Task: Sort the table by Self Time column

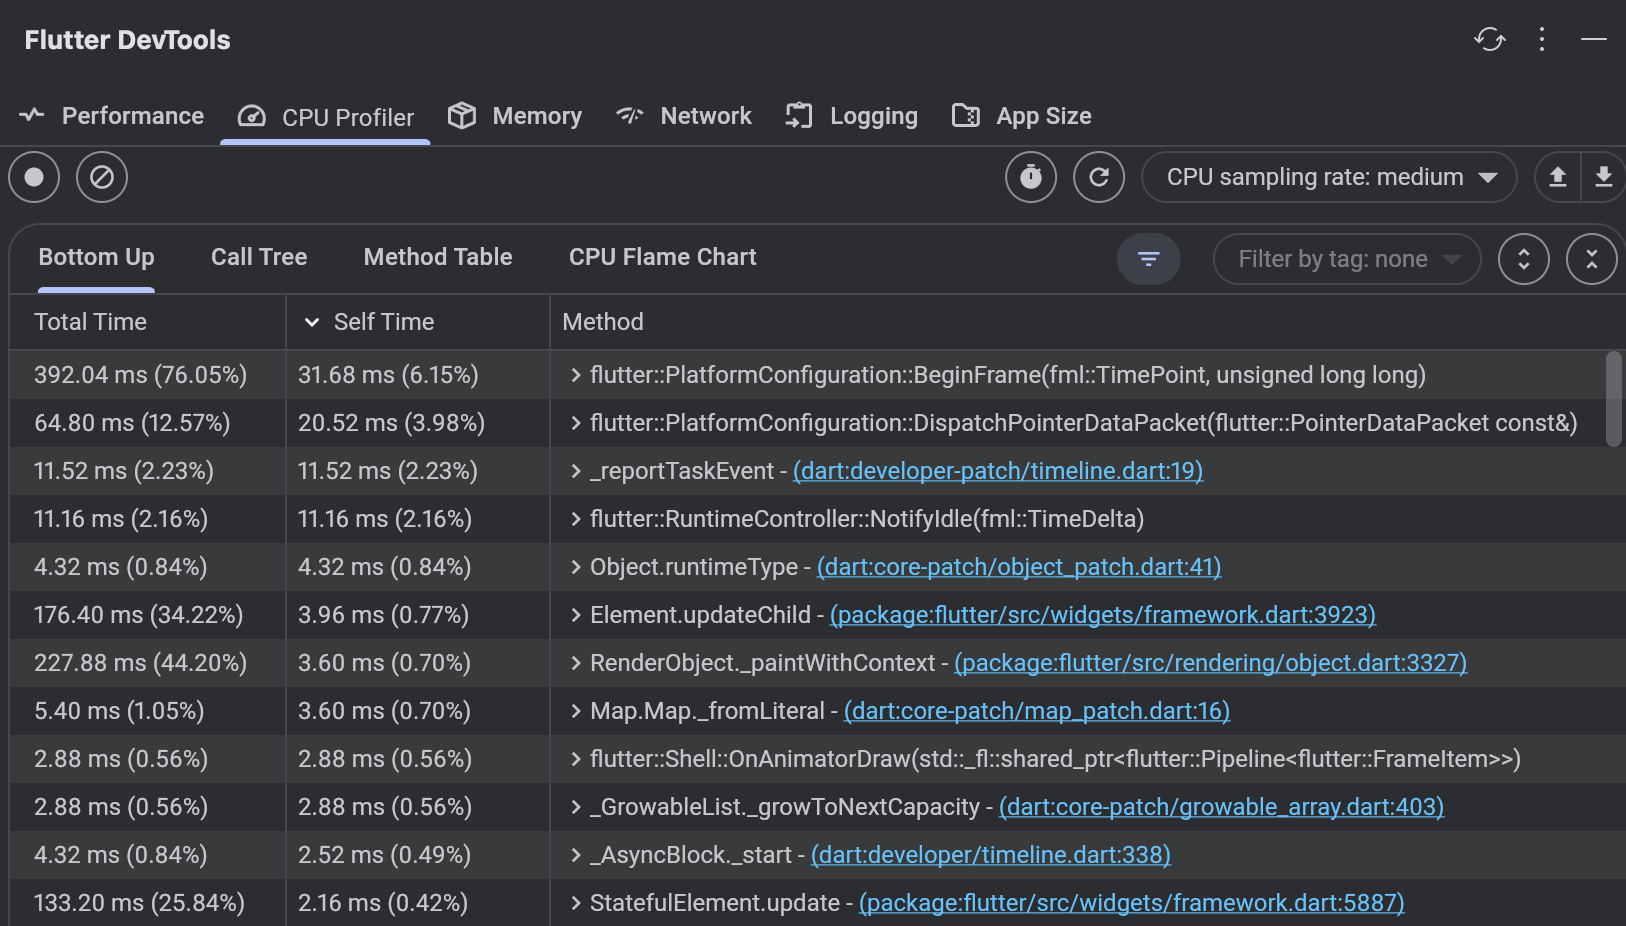Action: tap(383, 322)
